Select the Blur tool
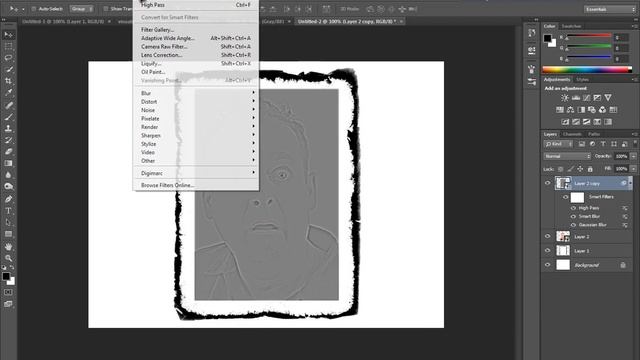Viewport: 640px width, 360px height. click(x=8, y=175)
